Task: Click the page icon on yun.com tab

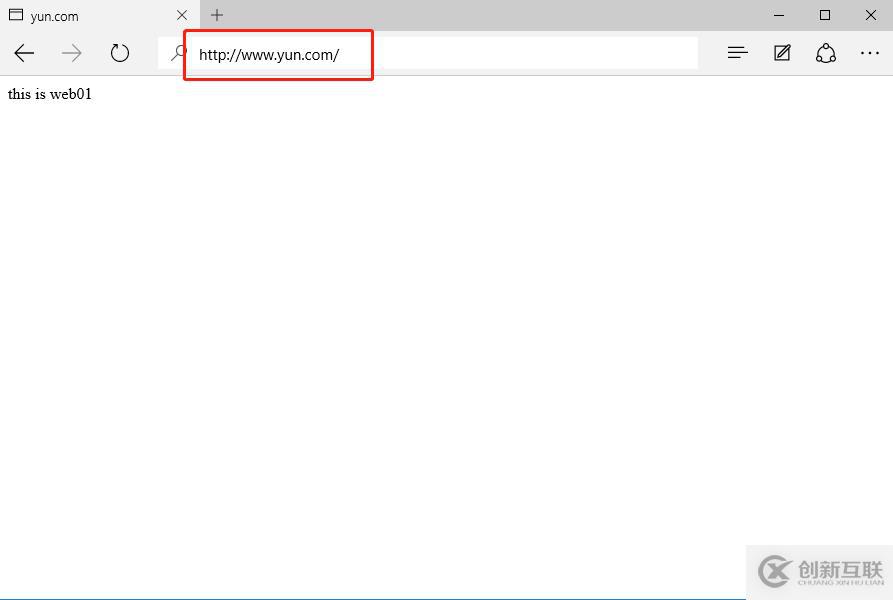Action: [16, 15]
